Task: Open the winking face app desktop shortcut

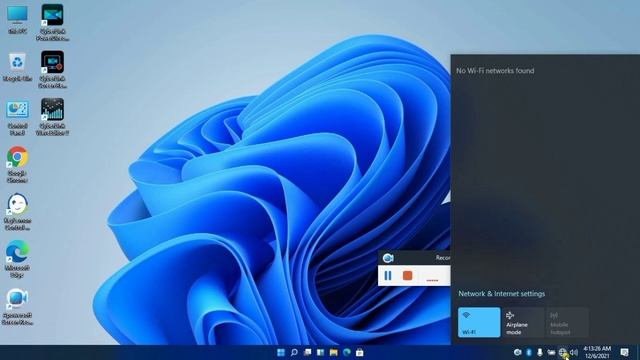Action: (x=17, y=211)
